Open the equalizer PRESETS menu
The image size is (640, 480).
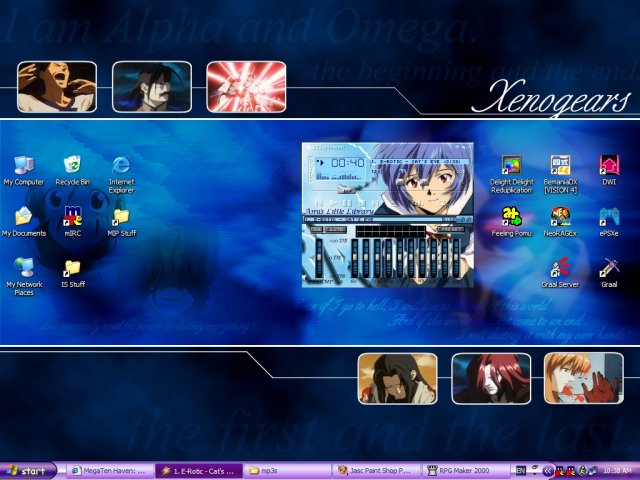(450, 229)
